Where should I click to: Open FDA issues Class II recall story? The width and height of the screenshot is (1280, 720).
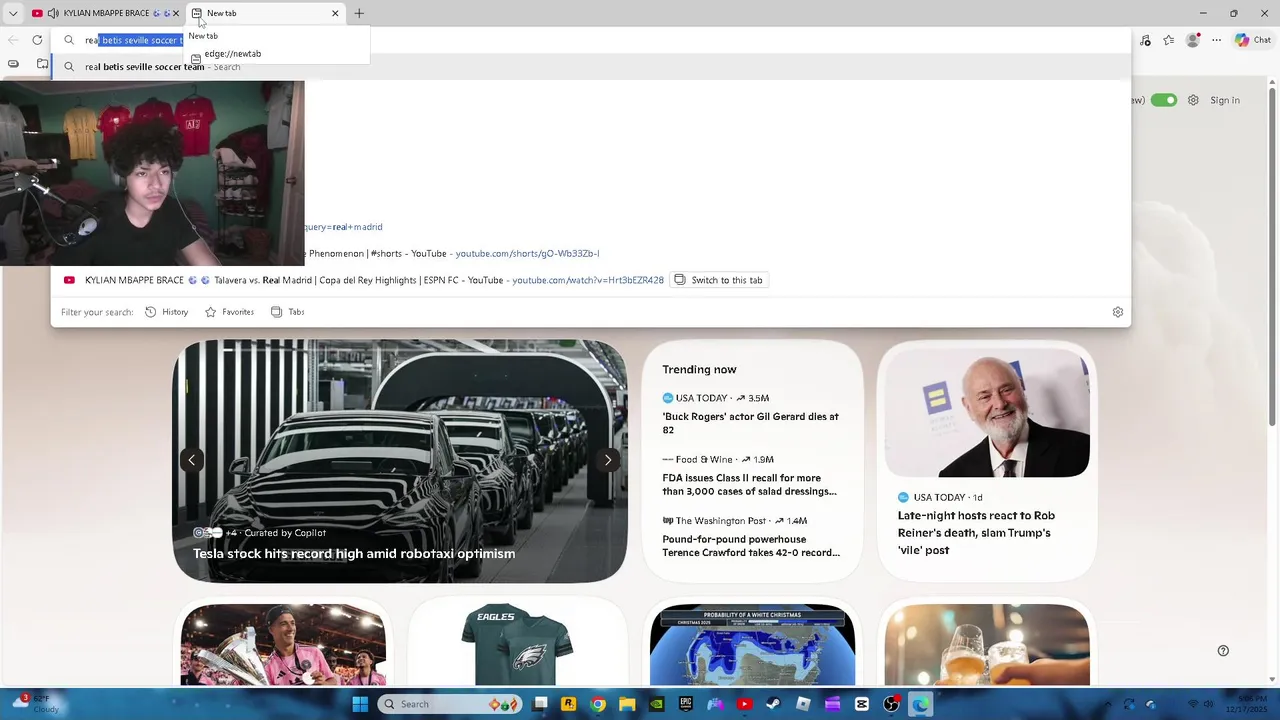click(750, 485)
